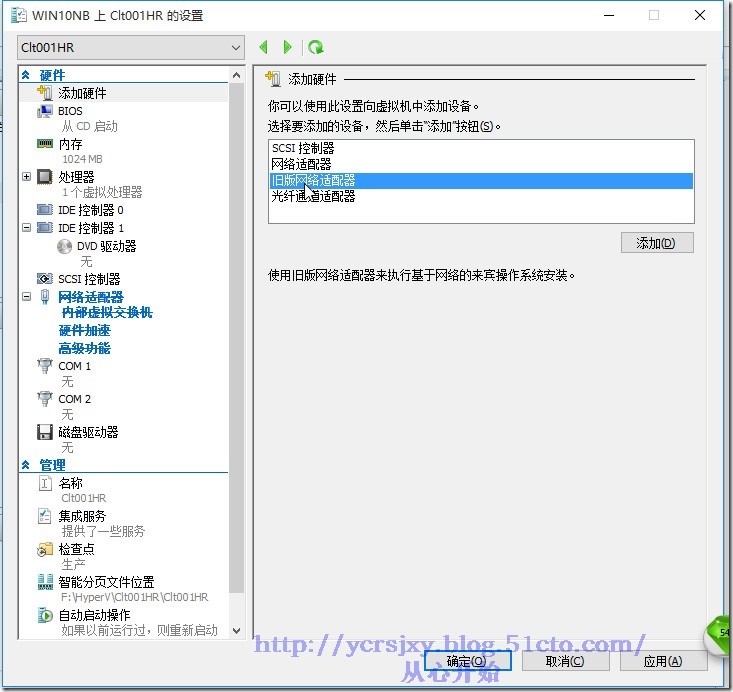
Task: Select 1 个虚拟处理器 text
Action: [x=102, y=192]
